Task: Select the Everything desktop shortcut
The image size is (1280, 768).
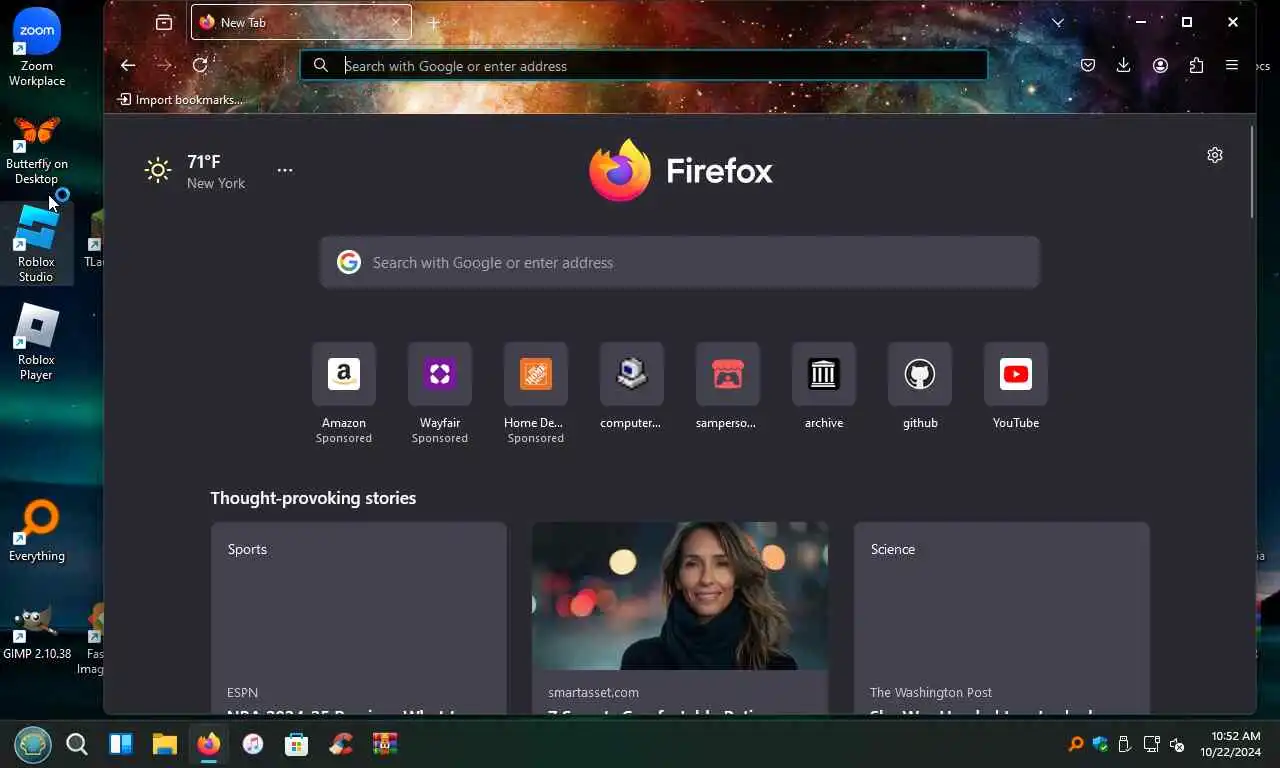Action: click(x=37, y=531)
